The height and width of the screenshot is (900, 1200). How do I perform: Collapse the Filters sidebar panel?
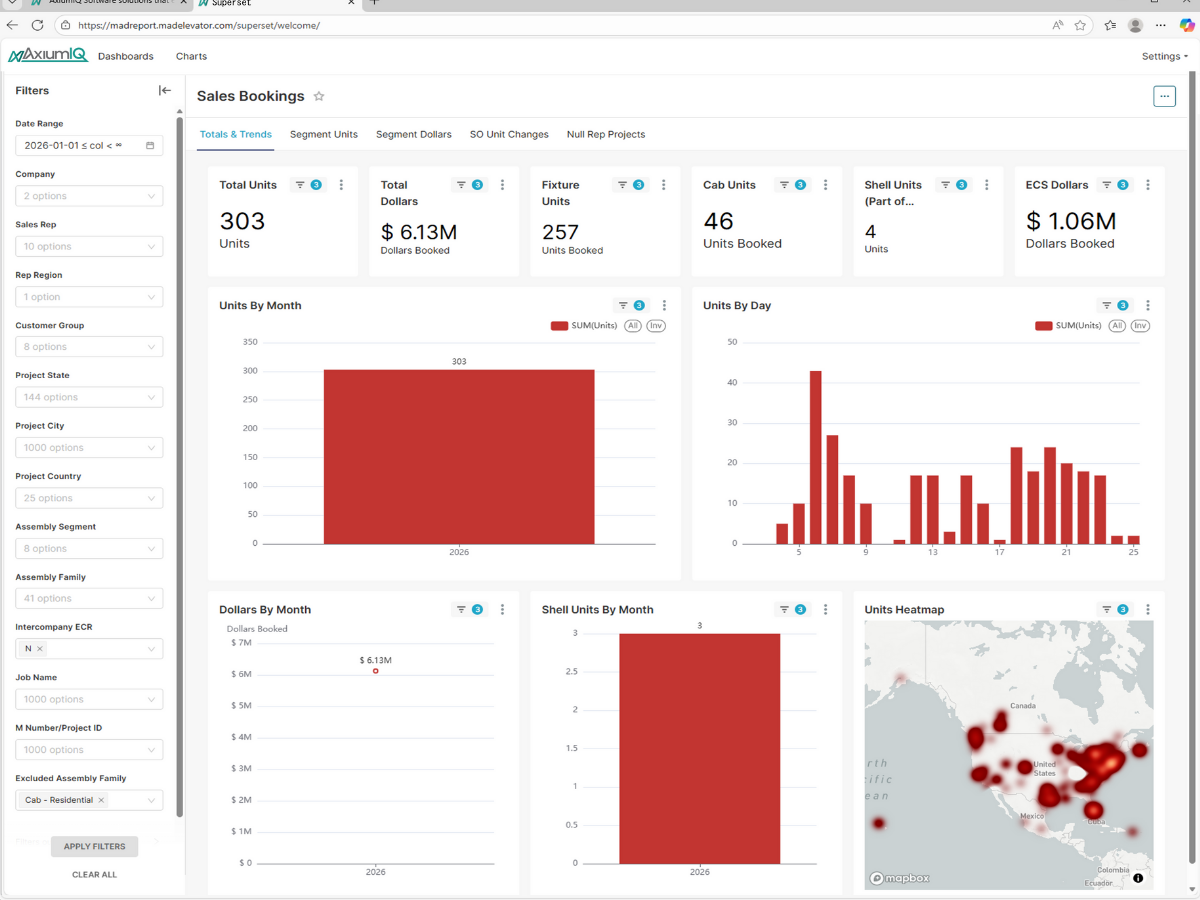165,90
